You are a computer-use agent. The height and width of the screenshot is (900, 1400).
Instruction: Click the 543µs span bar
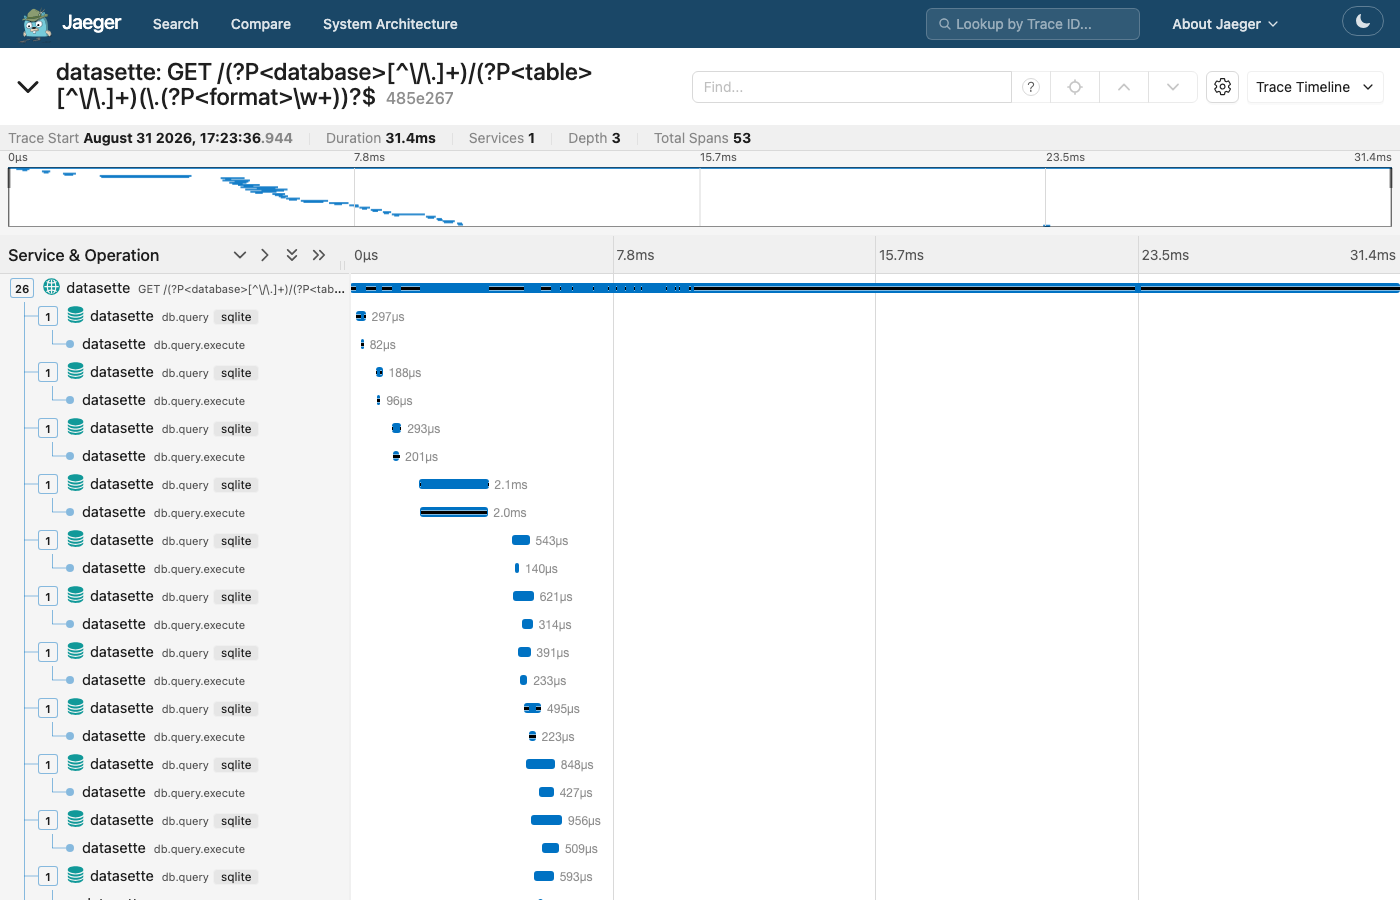click(521, 540)
